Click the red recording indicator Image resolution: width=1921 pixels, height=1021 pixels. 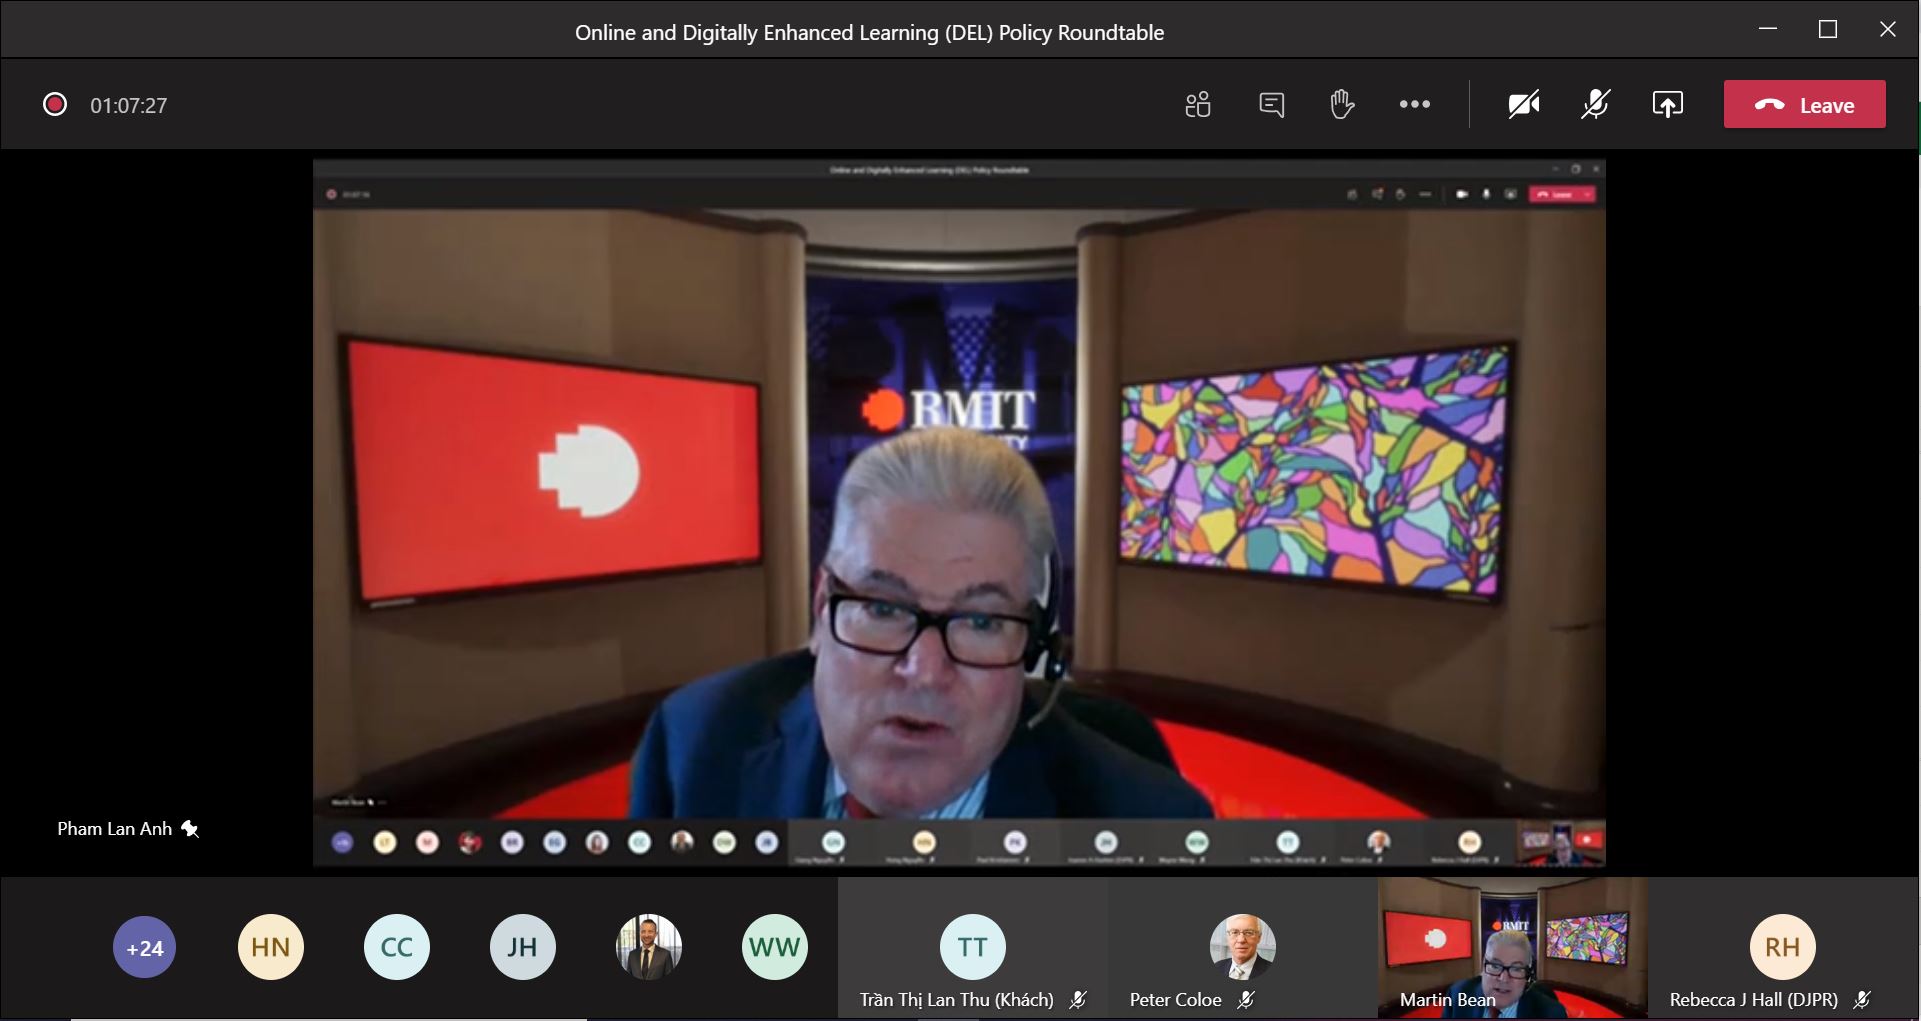tap(55, 105)
